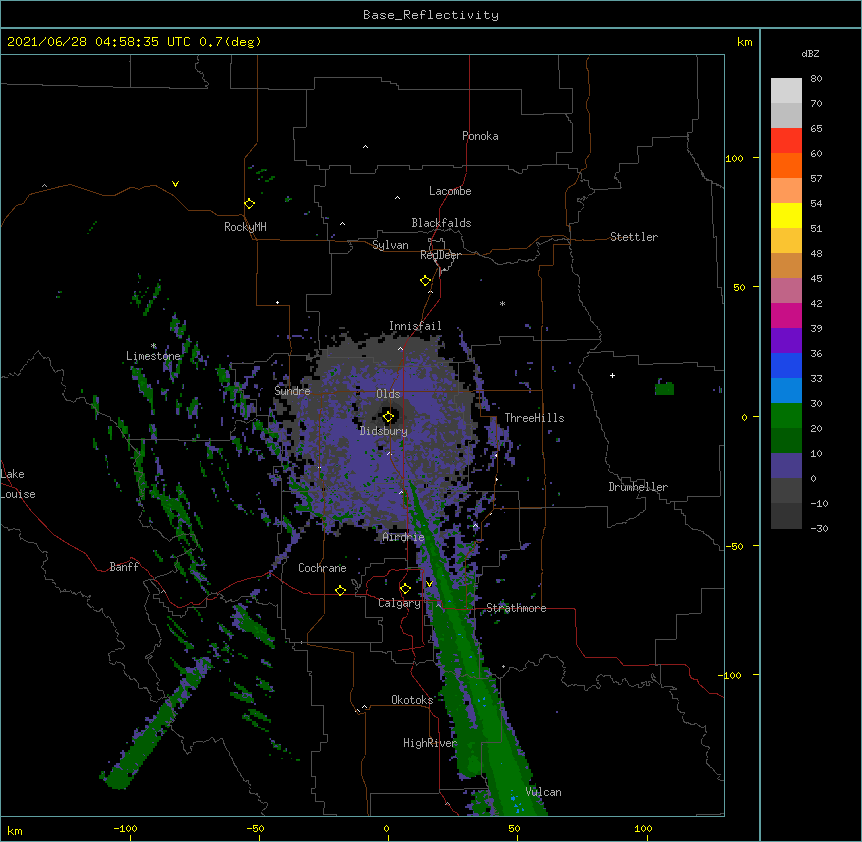Click the ThreeHills town label
Screen dimensions: 862x842
pyautogui.click(x=534, y=418)
